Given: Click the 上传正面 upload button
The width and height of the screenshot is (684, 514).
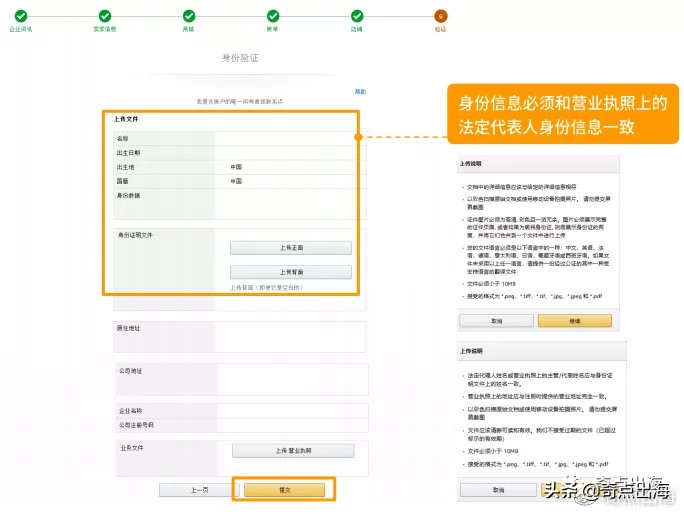Looking at the screenshot, I should click(291, 248).
